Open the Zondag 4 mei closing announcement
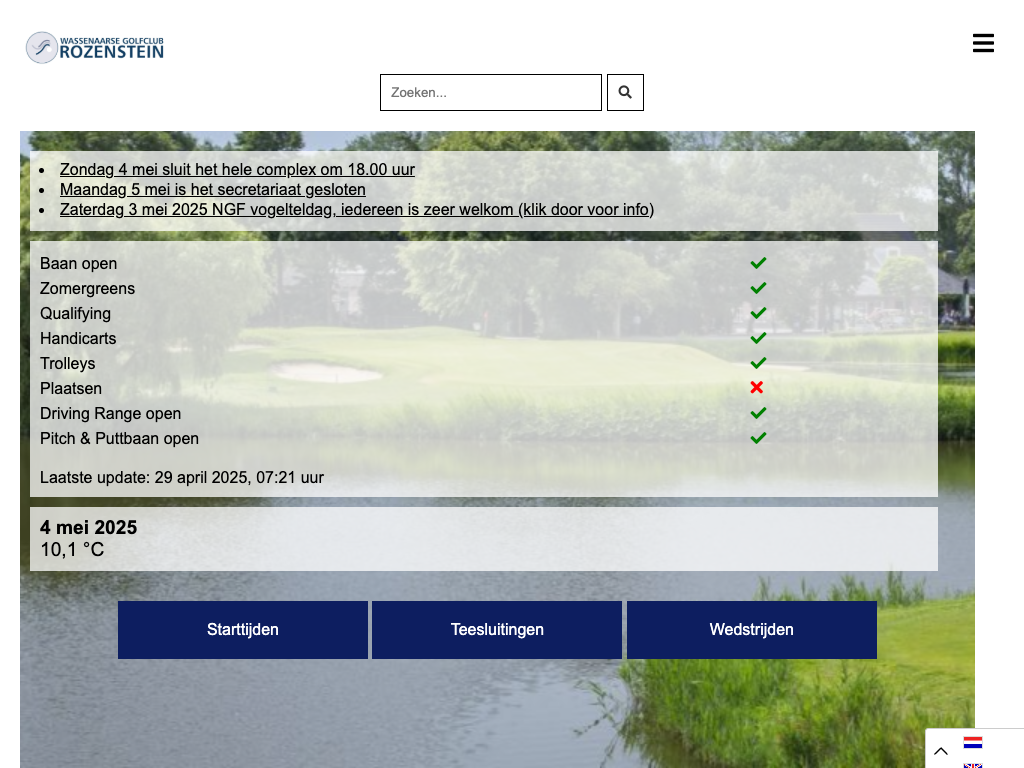Screen dimensions: 1024x768 pyautogui.click(x=237, y=170)
